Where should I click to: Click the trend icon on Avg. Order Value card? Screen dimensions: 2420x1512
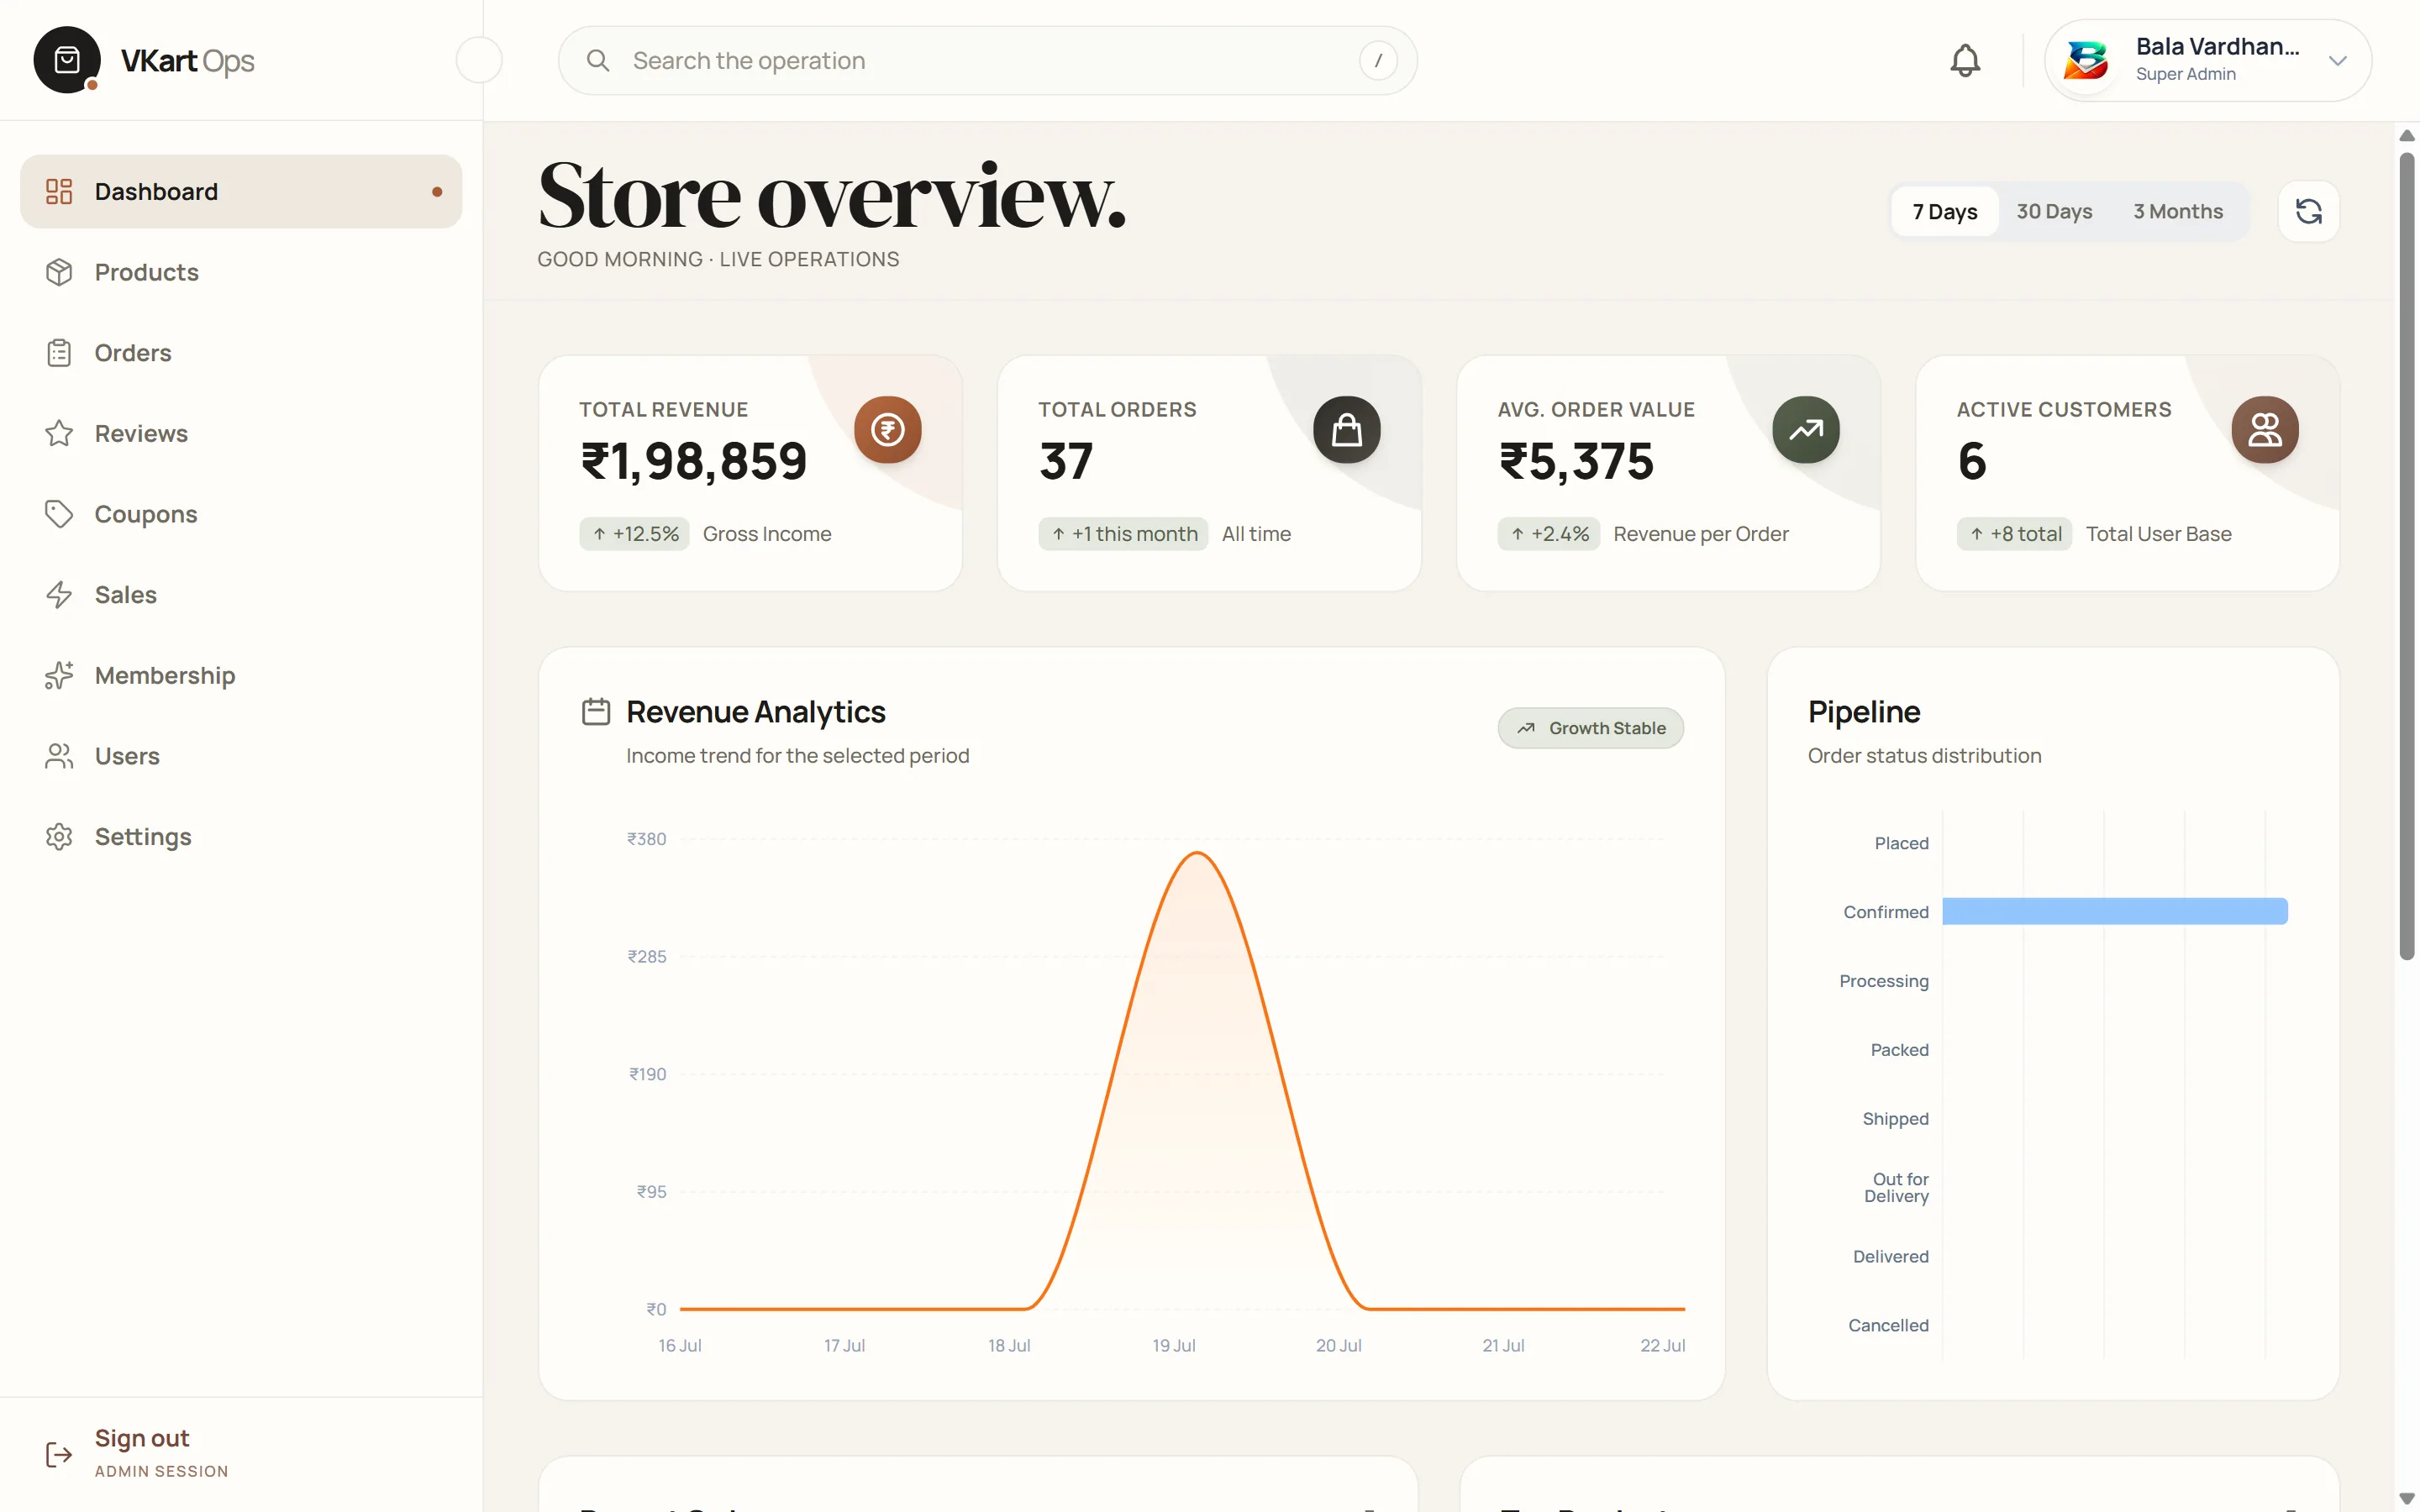(x=1805, y=430)
